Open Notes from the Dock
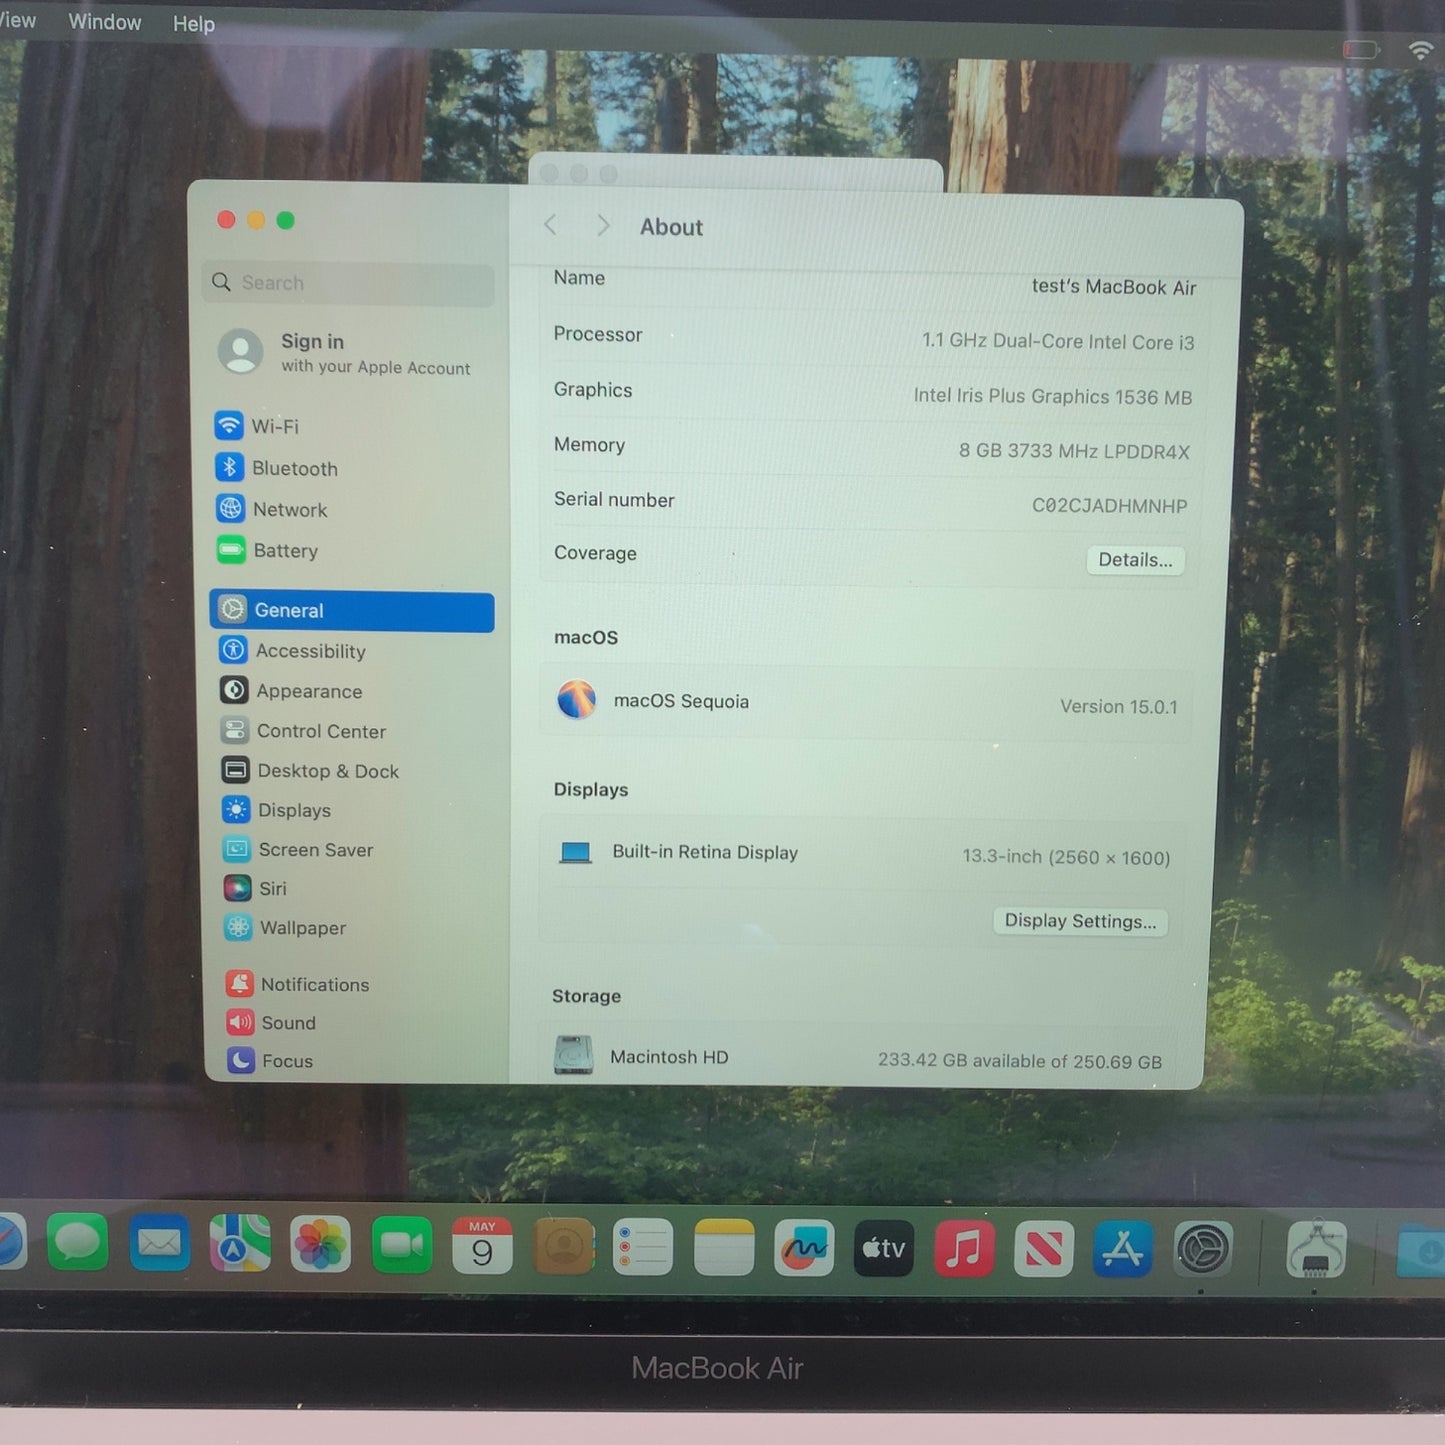1445x1445 pixels. pyautogui.click(x=724, y=1248)
